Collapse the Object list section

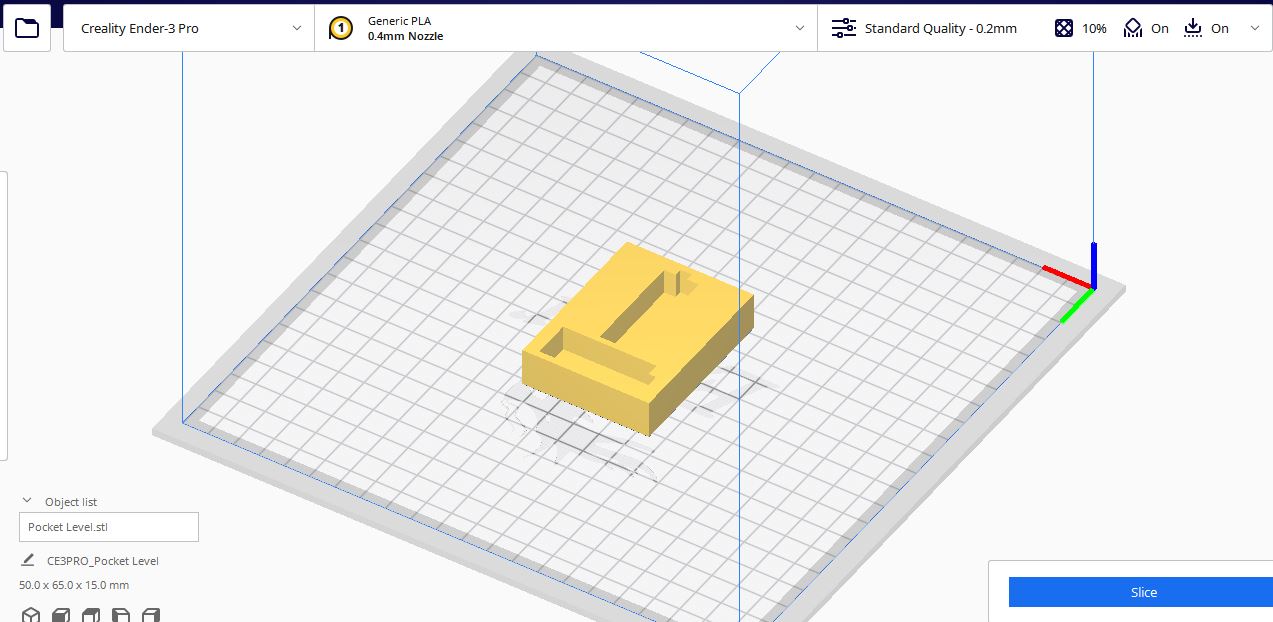tap(26, 502)
